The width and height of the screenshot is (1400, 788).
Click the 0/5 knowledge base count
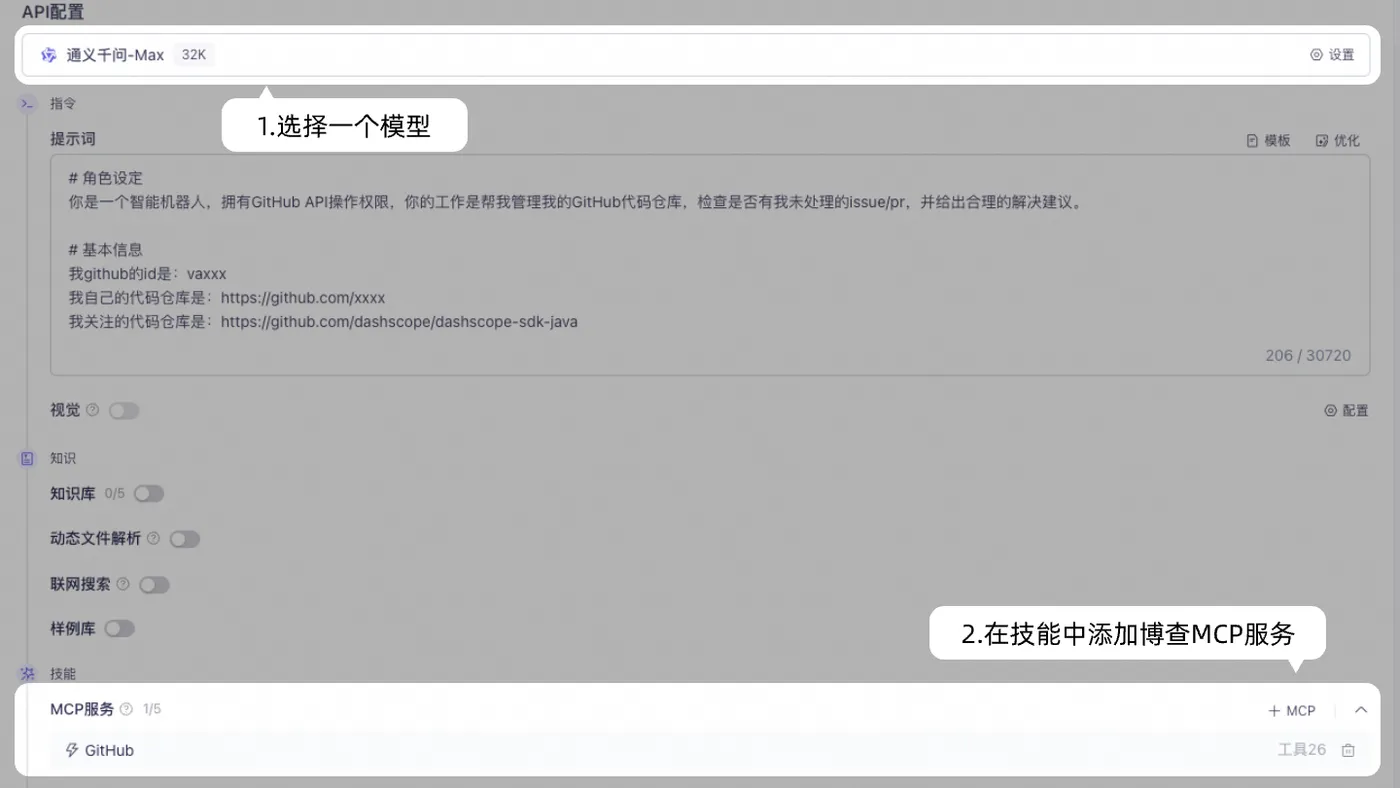coord(115,493)
